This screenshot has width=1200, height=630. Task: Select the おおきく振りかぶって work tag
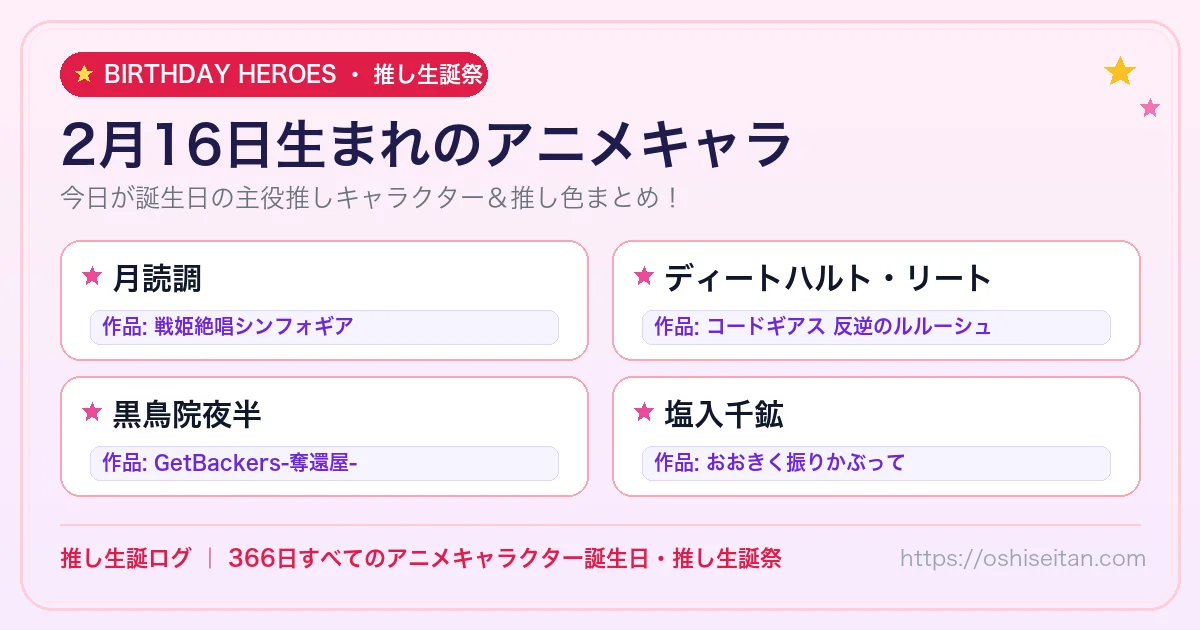[876, 463]
